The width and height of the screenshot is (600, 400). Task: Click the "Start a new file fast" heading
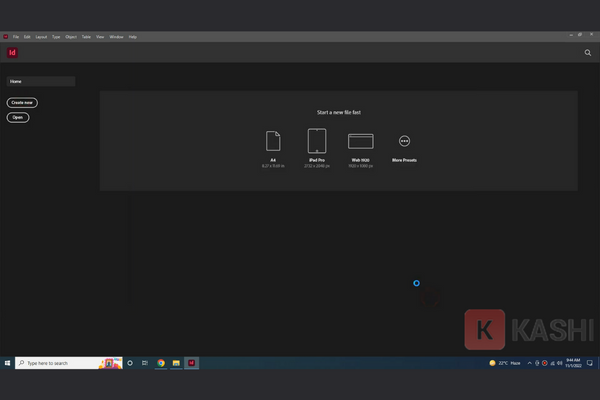click(x=339, y=112)
